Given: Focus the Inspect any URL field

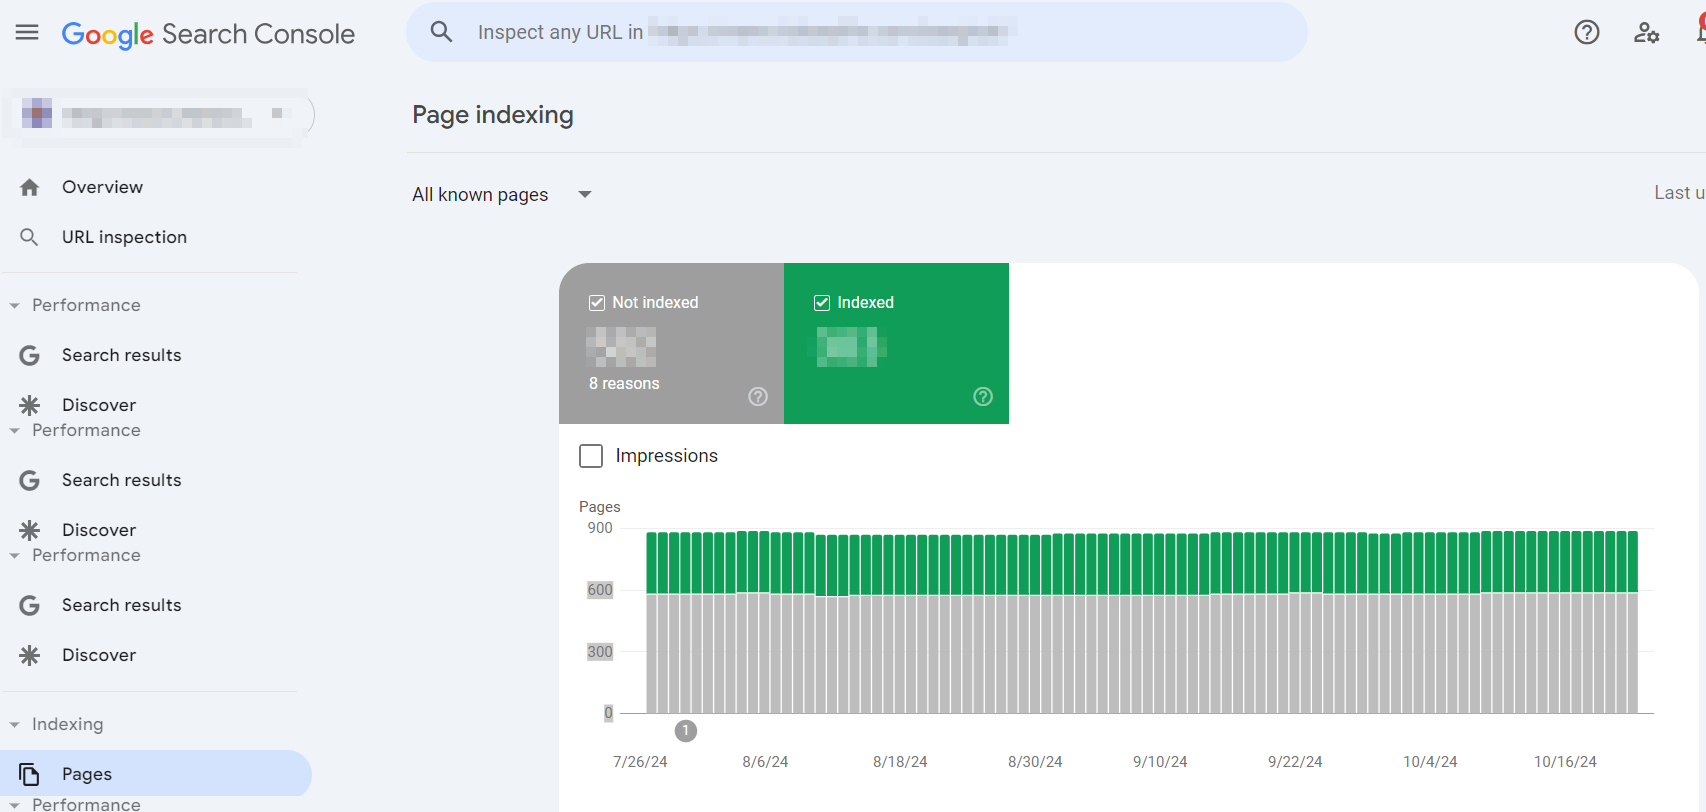Looking at the screenshot, I should (x=856, y=32).
